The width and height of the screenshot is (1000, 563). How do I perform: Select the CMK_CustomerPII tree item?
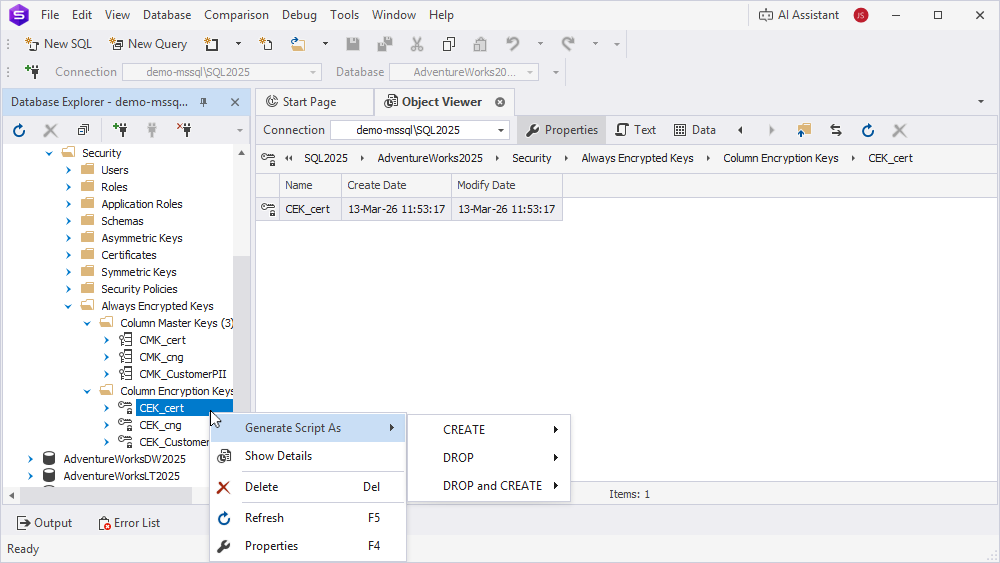[182, 374]
